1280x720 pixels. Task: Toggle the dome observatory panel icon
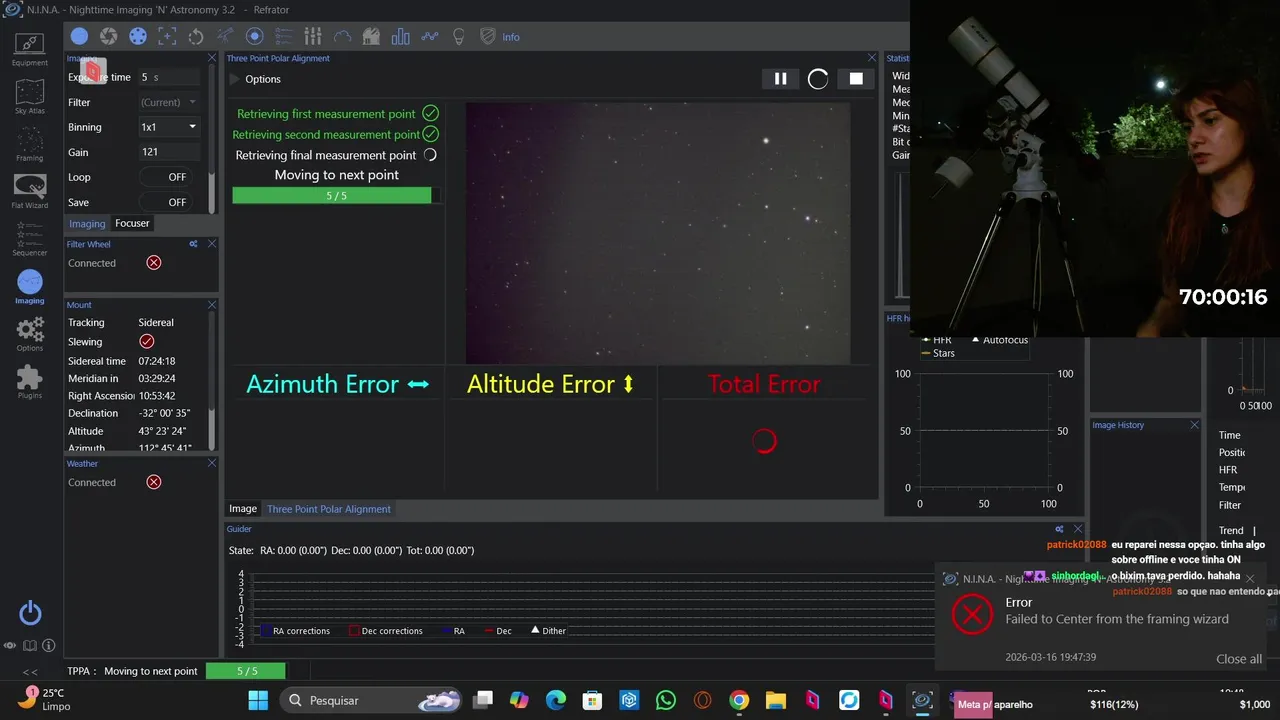click(x=371, y=36)
